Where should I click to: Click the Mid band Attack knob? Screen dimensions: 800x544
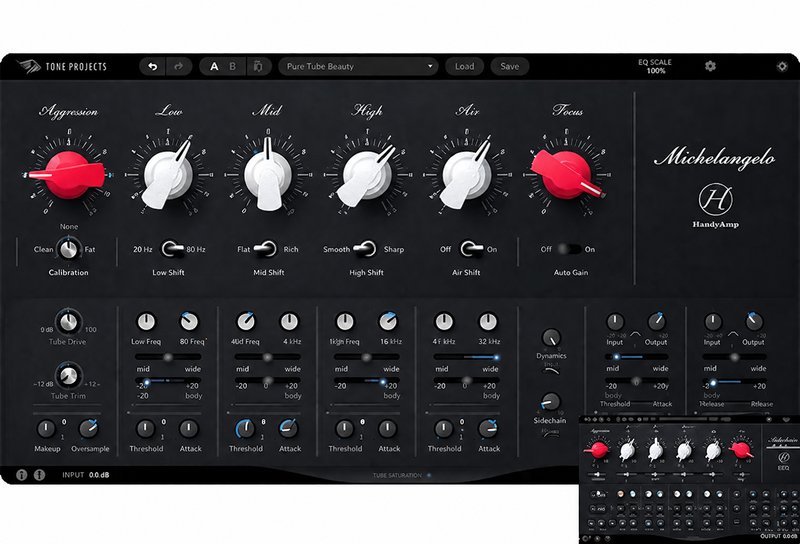tap(289, 429)
